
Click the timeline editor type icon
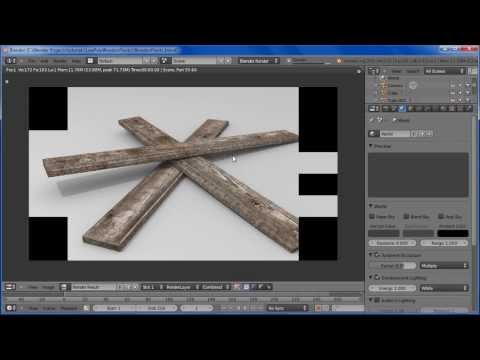pyautogui.click(x=11, y=308)
